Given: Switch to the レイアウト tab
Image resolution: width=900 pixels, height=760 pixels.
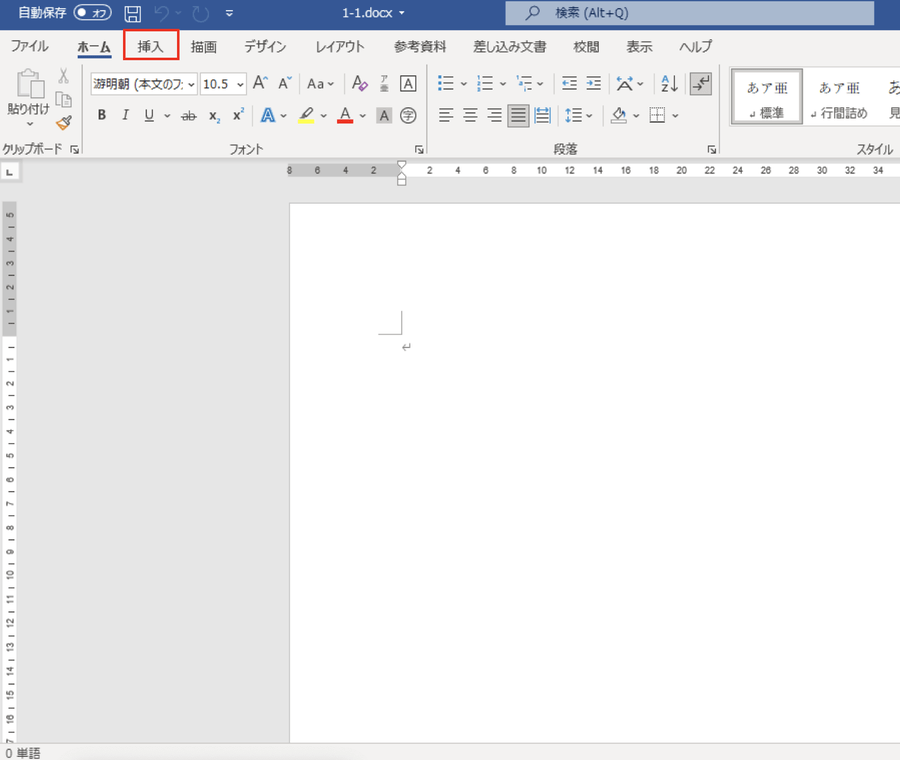Looking at the screenshot, I should [340, 46].
